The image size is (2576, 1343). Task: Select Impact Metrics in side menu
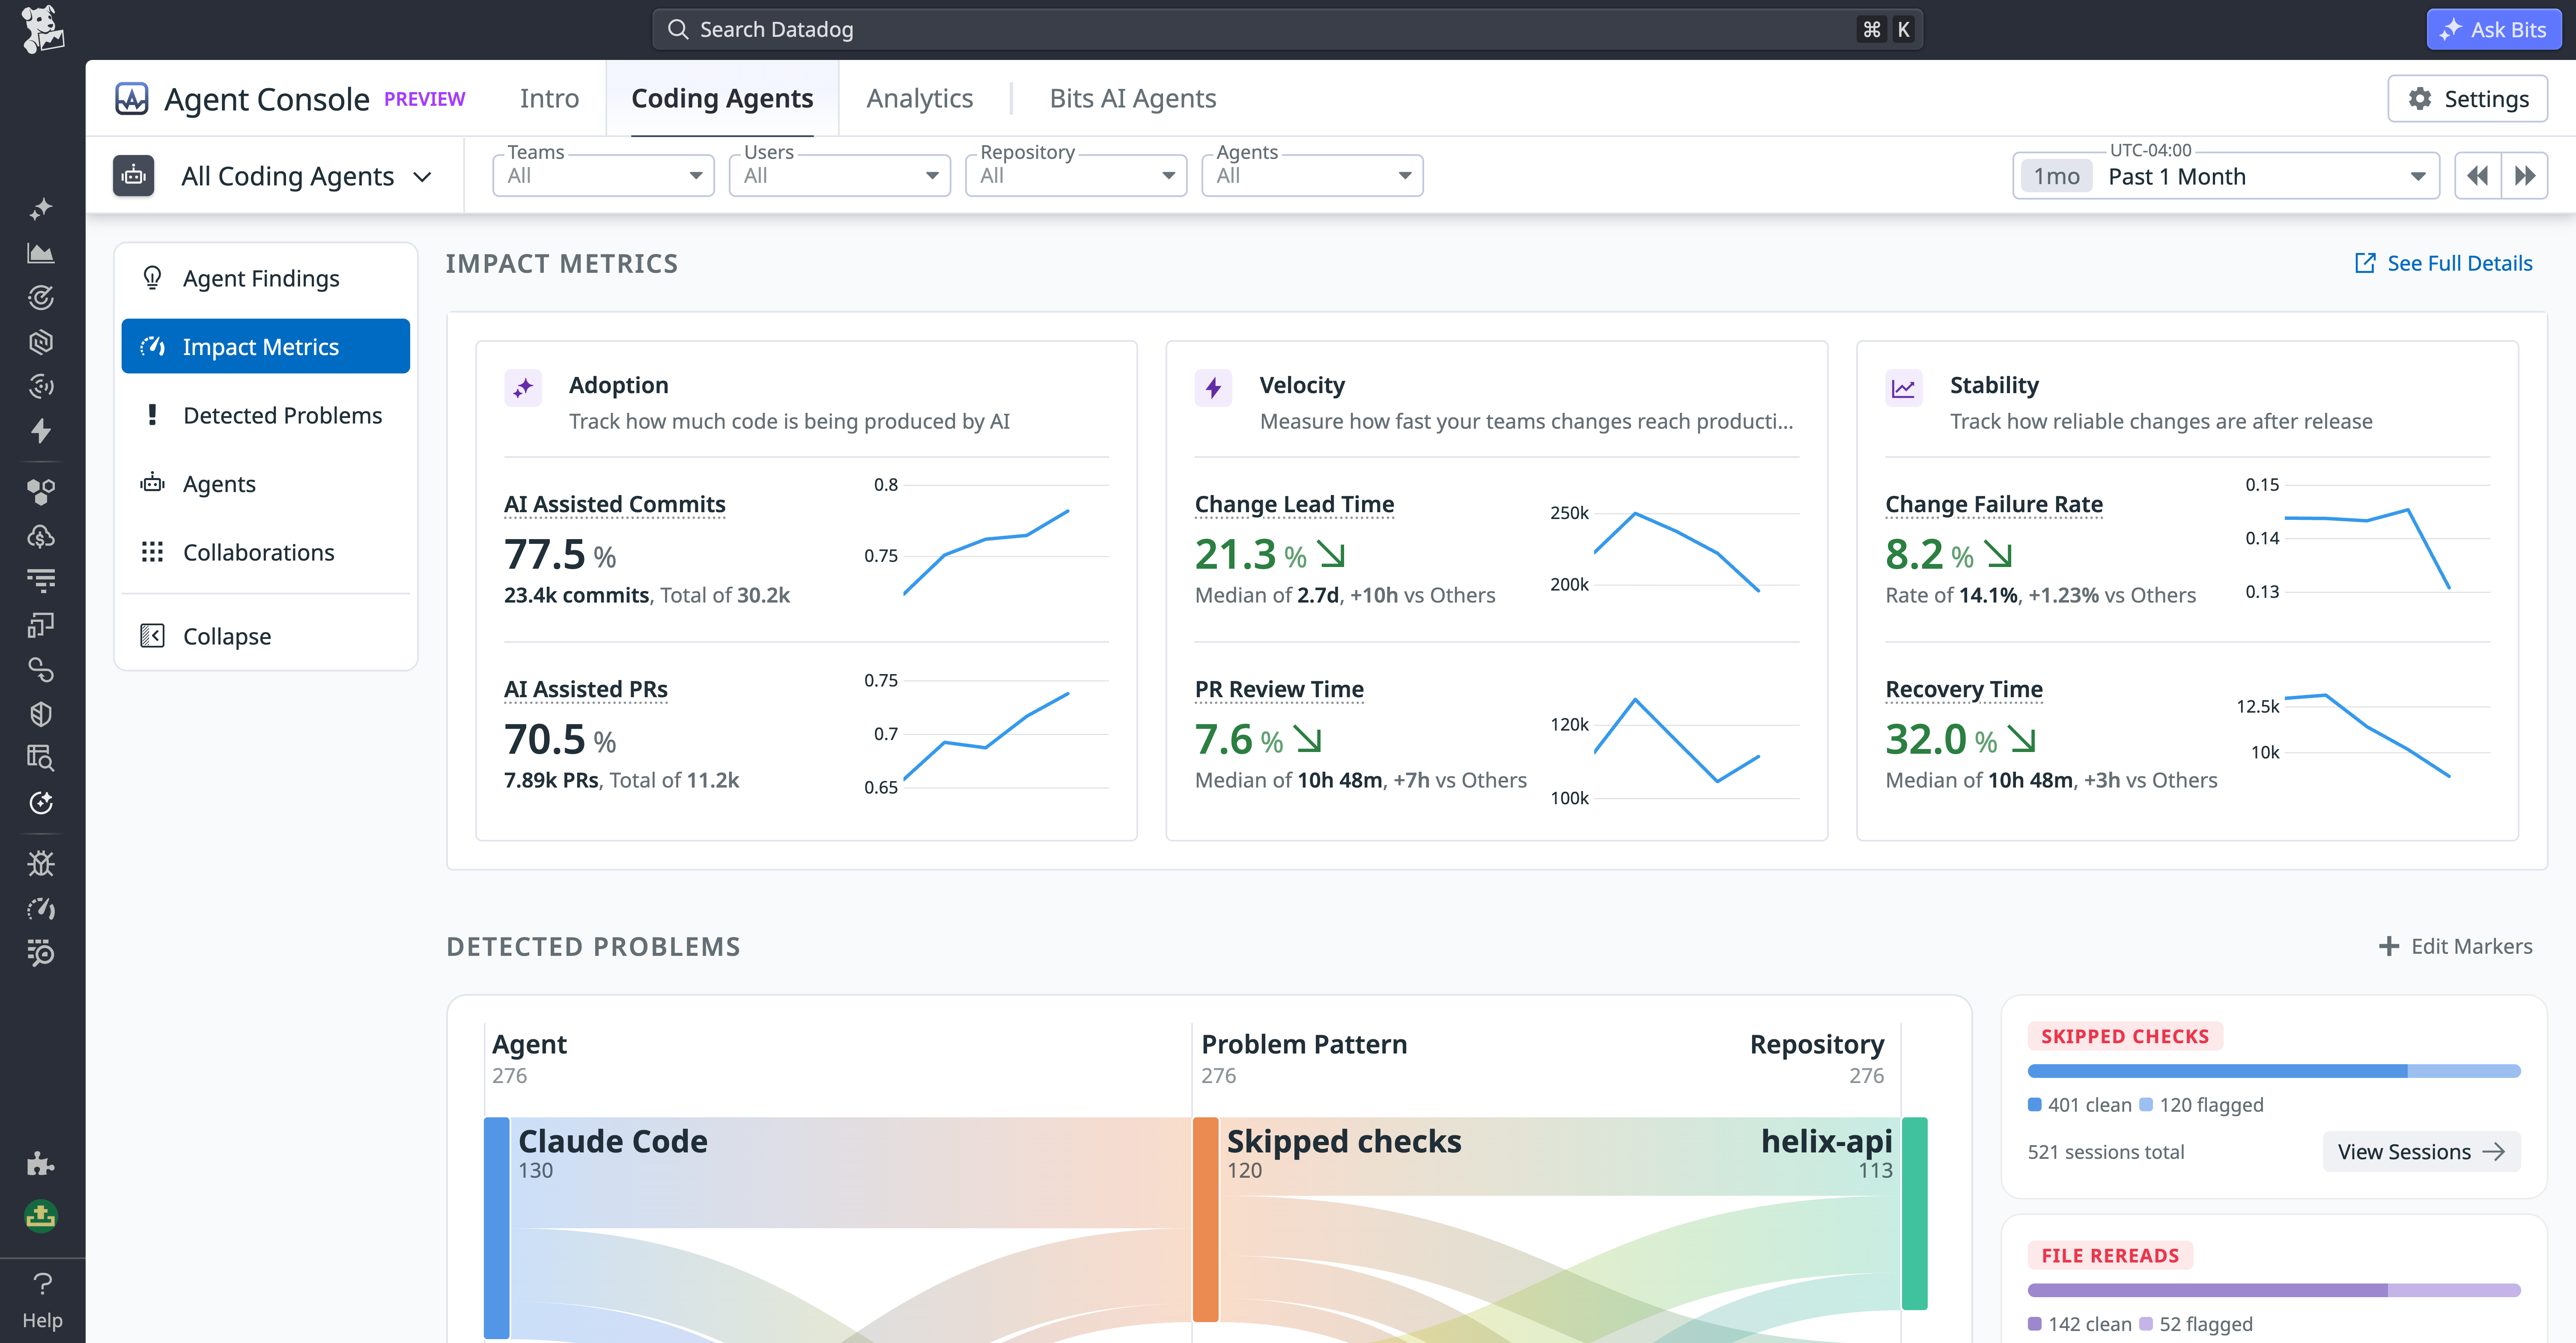point(266,346)
